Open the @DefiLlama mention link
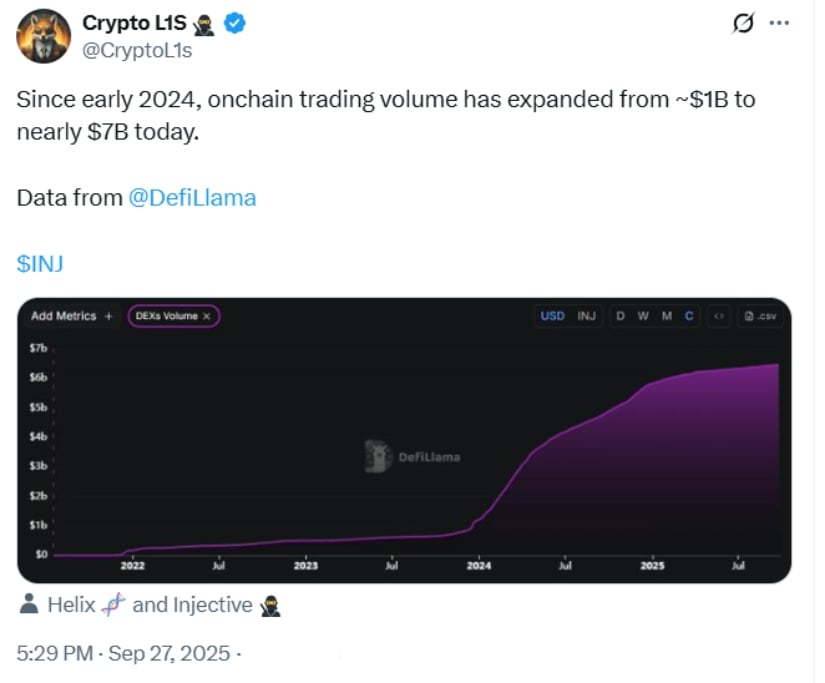 (x=192, y=198)
